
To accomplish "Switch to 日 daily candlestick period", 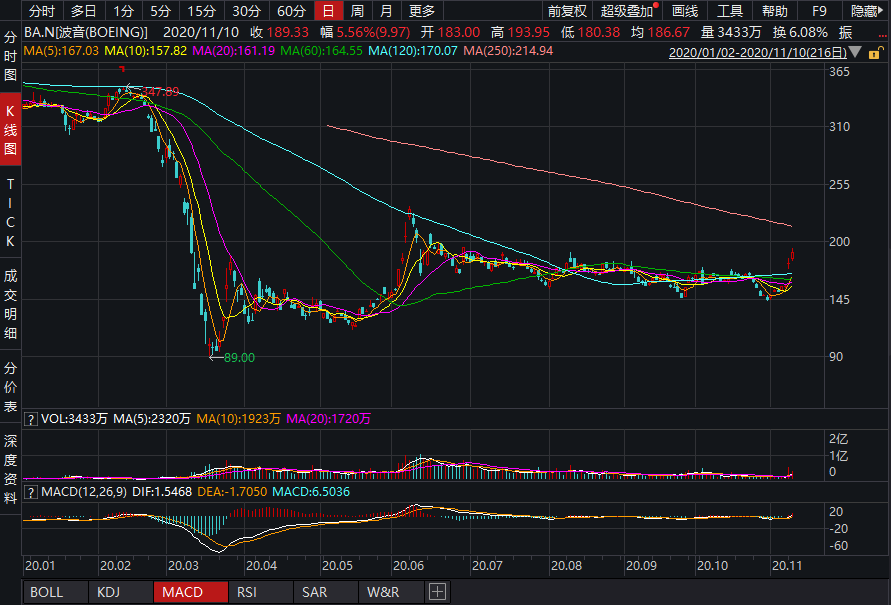I will [x=327, y=11].
